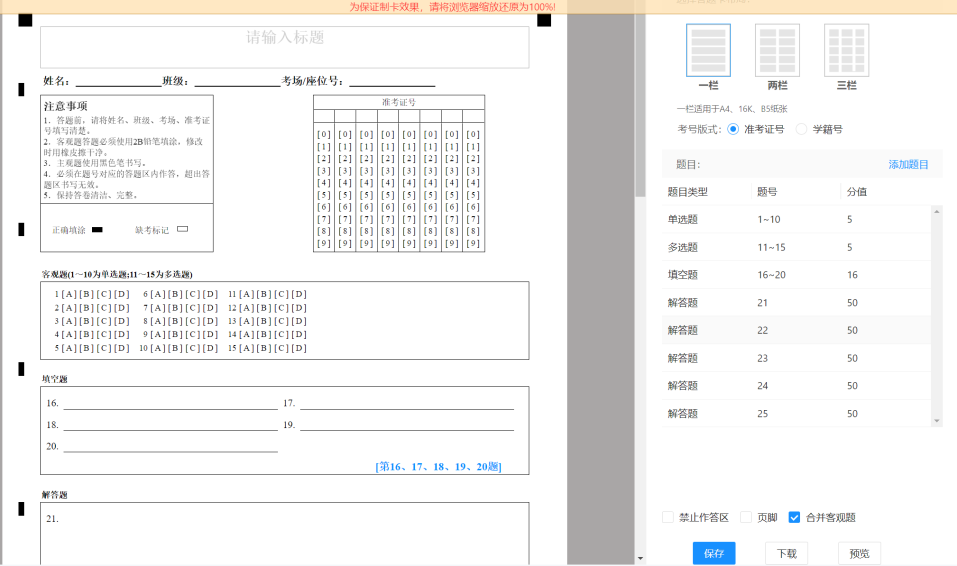This screenshot has height=566, width=957.
Task: Click the 预览 button
Action: click(859, 553)
